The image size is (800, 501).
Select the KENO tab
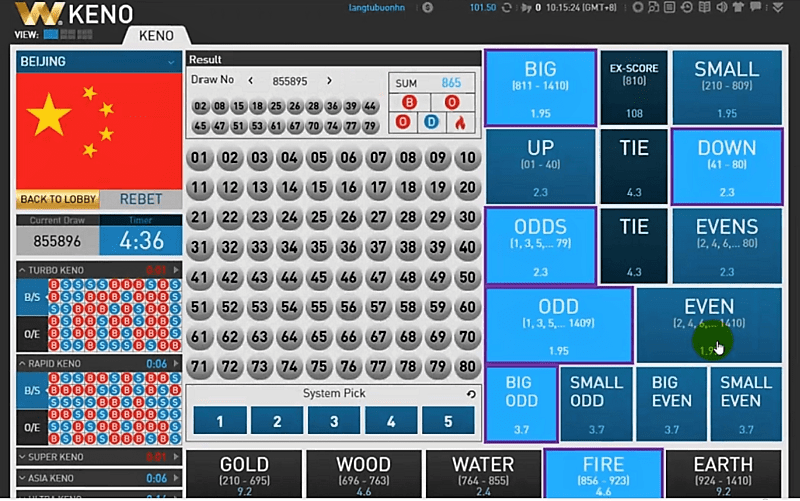156,35
